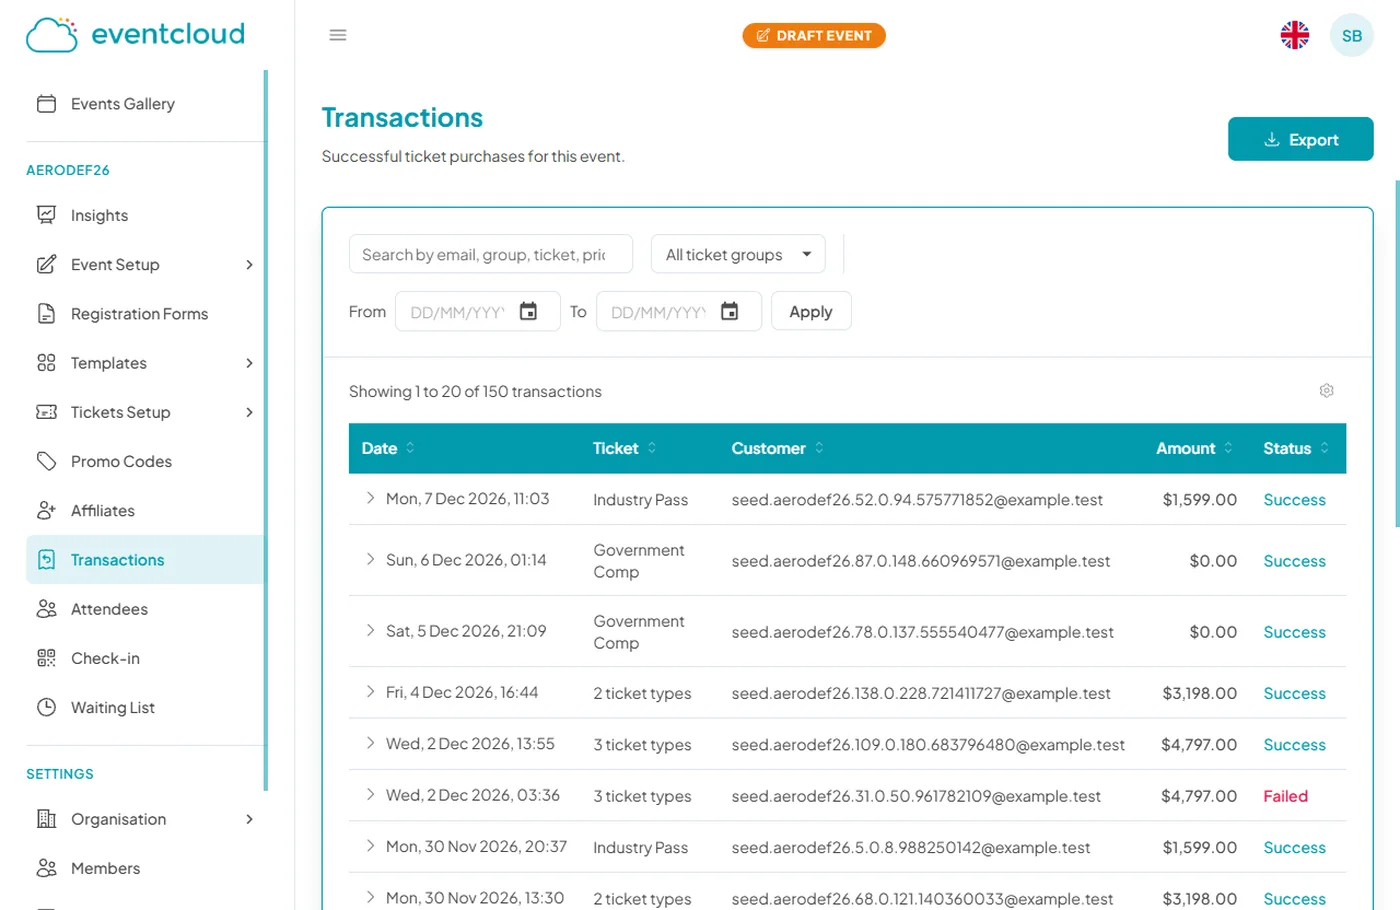Expand the Wed, 2 Dec 2026, 03:36 row
Screen dimensions: 1400x910
coord(370,795)
